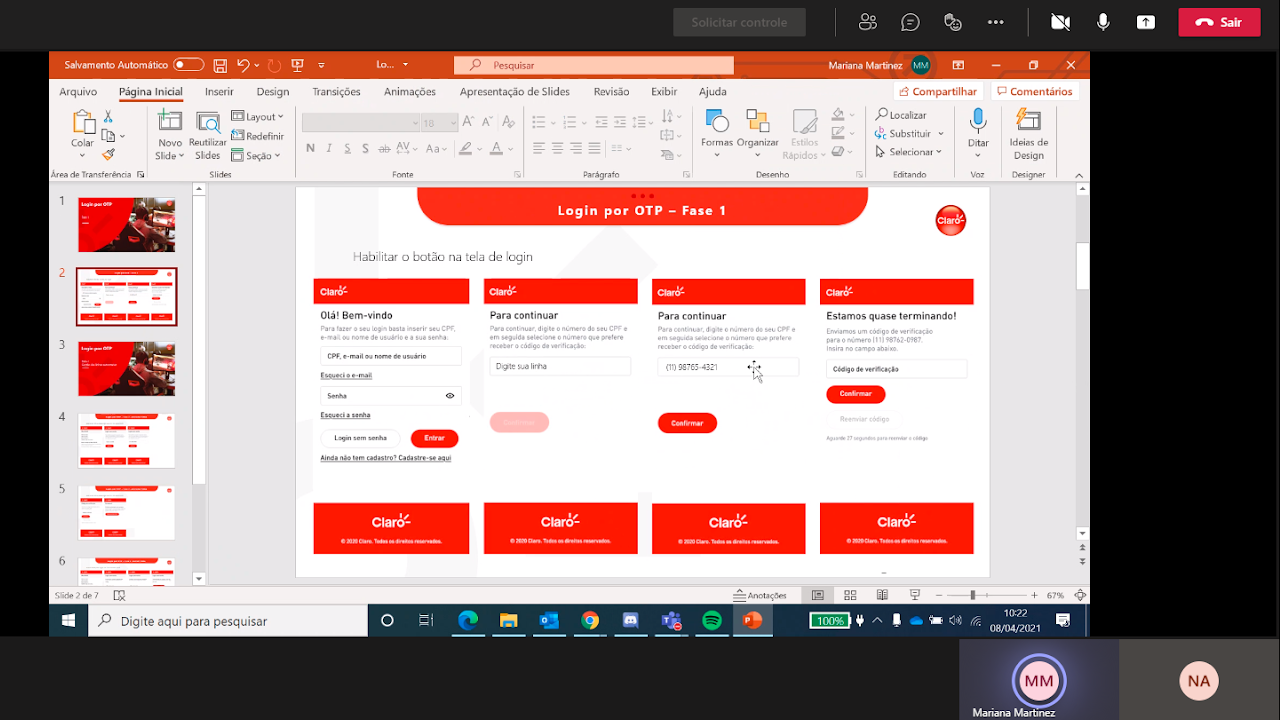Switch to the Inserir tab
The width and height of the screenshot is (1280, 720).
tap(219, 92)
